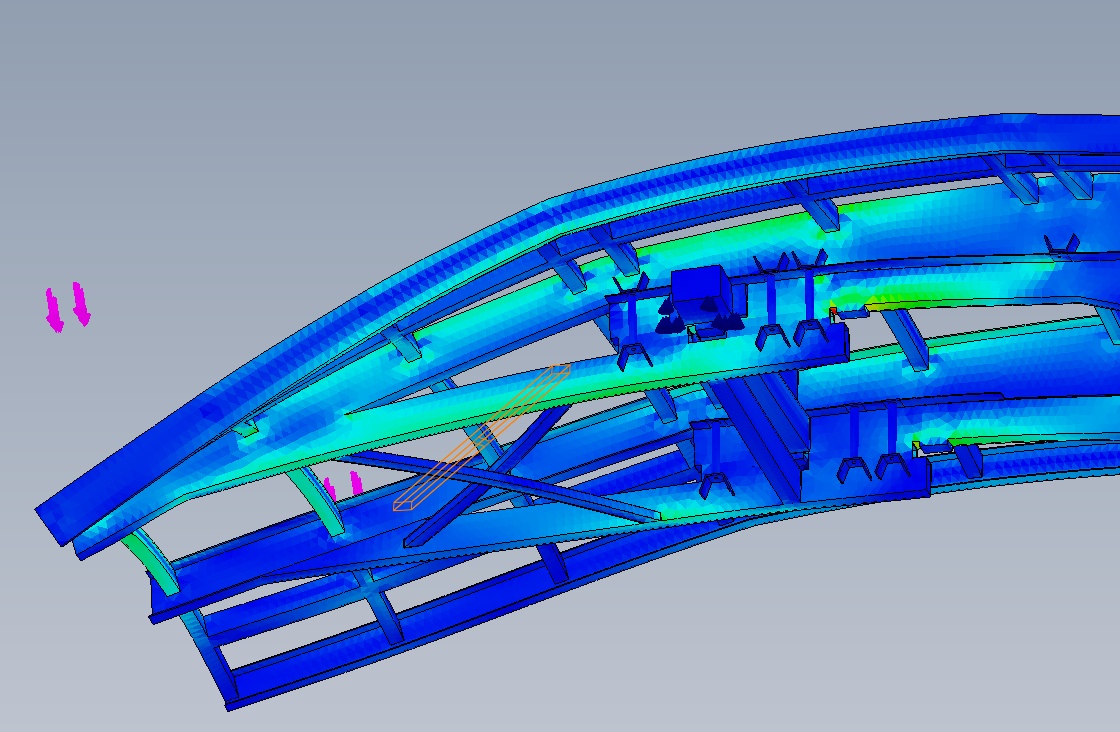The height and width of the screenshot is (732, 1120).
Task: Click the single U-clamp on lower left support post
Action: tap(717, 484)
